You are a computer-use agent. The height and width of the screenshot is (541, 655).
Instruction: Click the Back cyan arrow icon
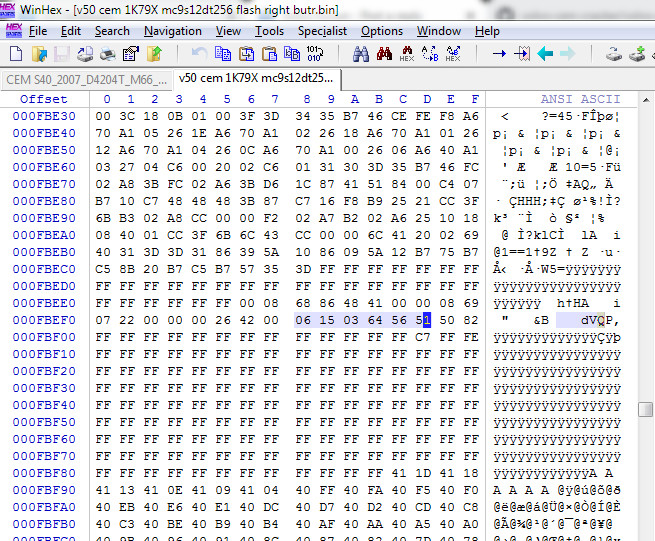tap(545, 54)
